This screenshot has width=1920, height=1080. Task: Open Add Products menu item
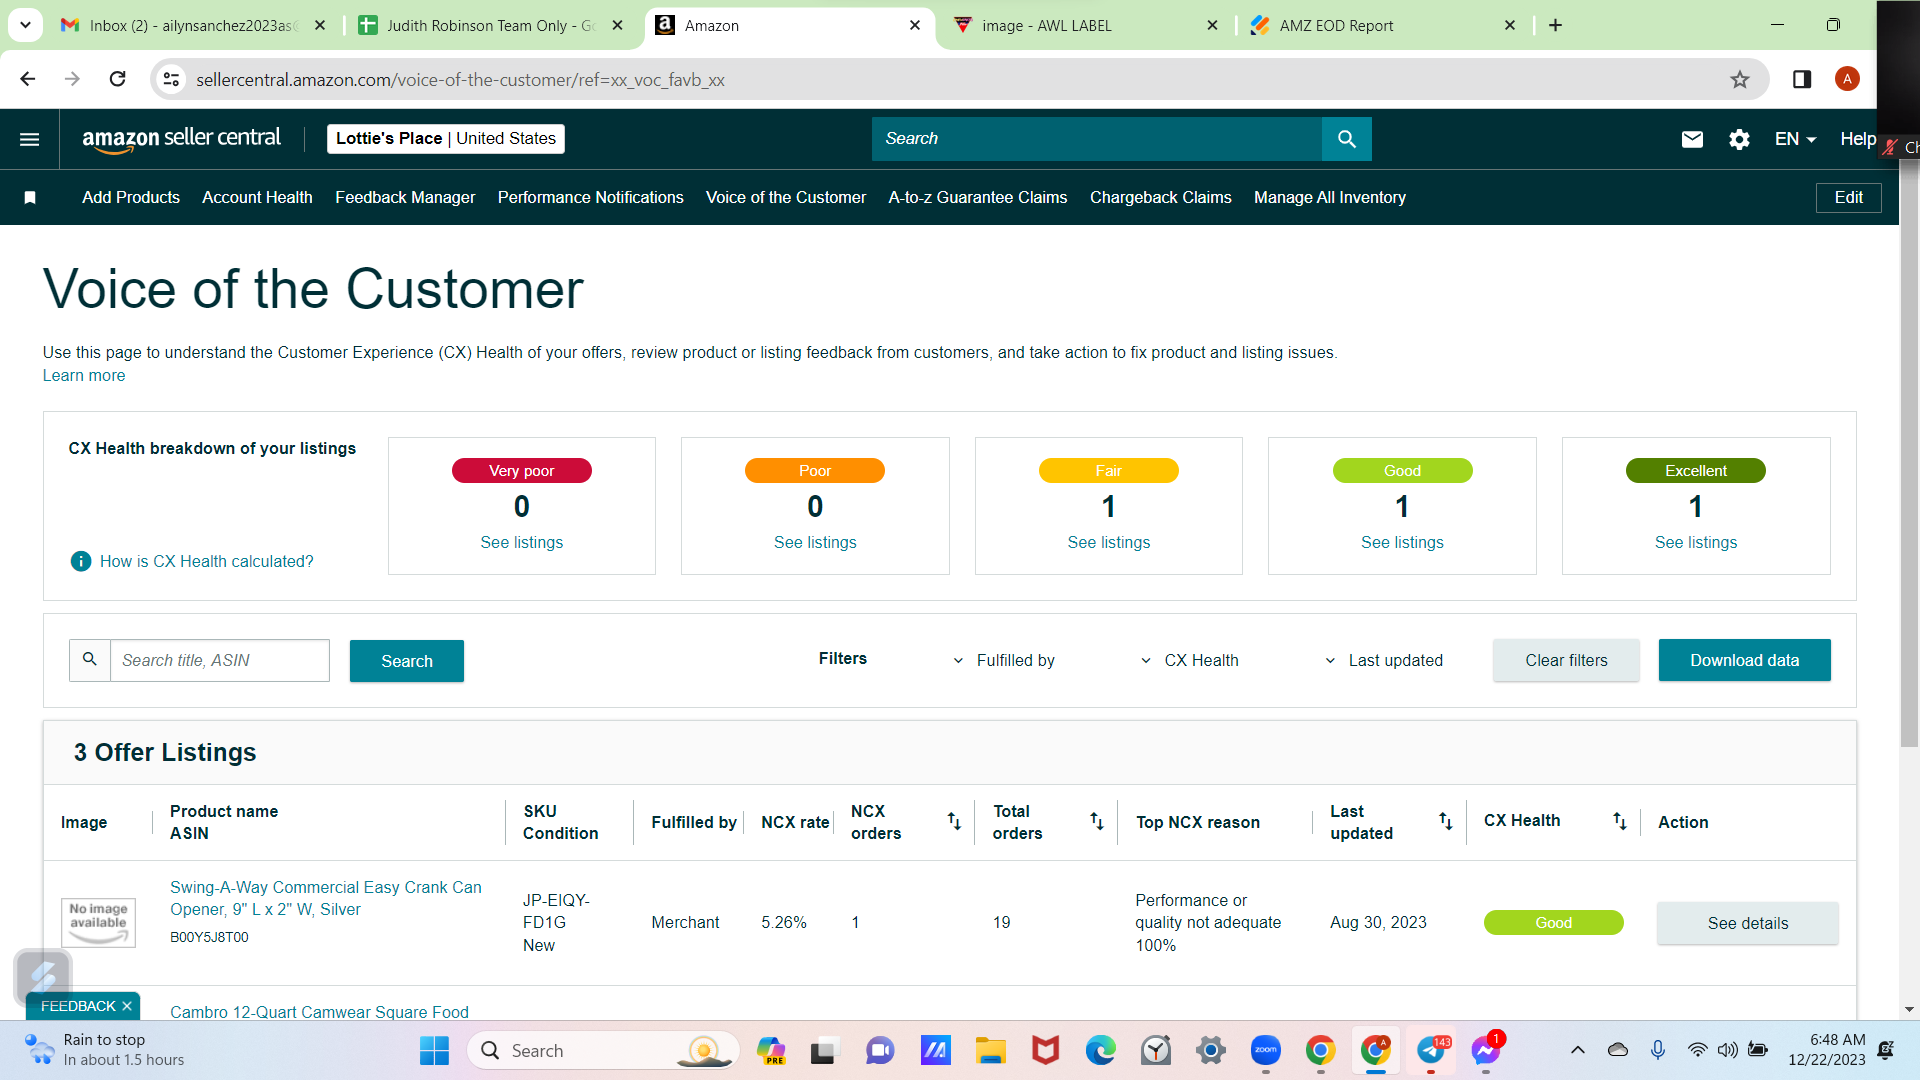point(131,198)
